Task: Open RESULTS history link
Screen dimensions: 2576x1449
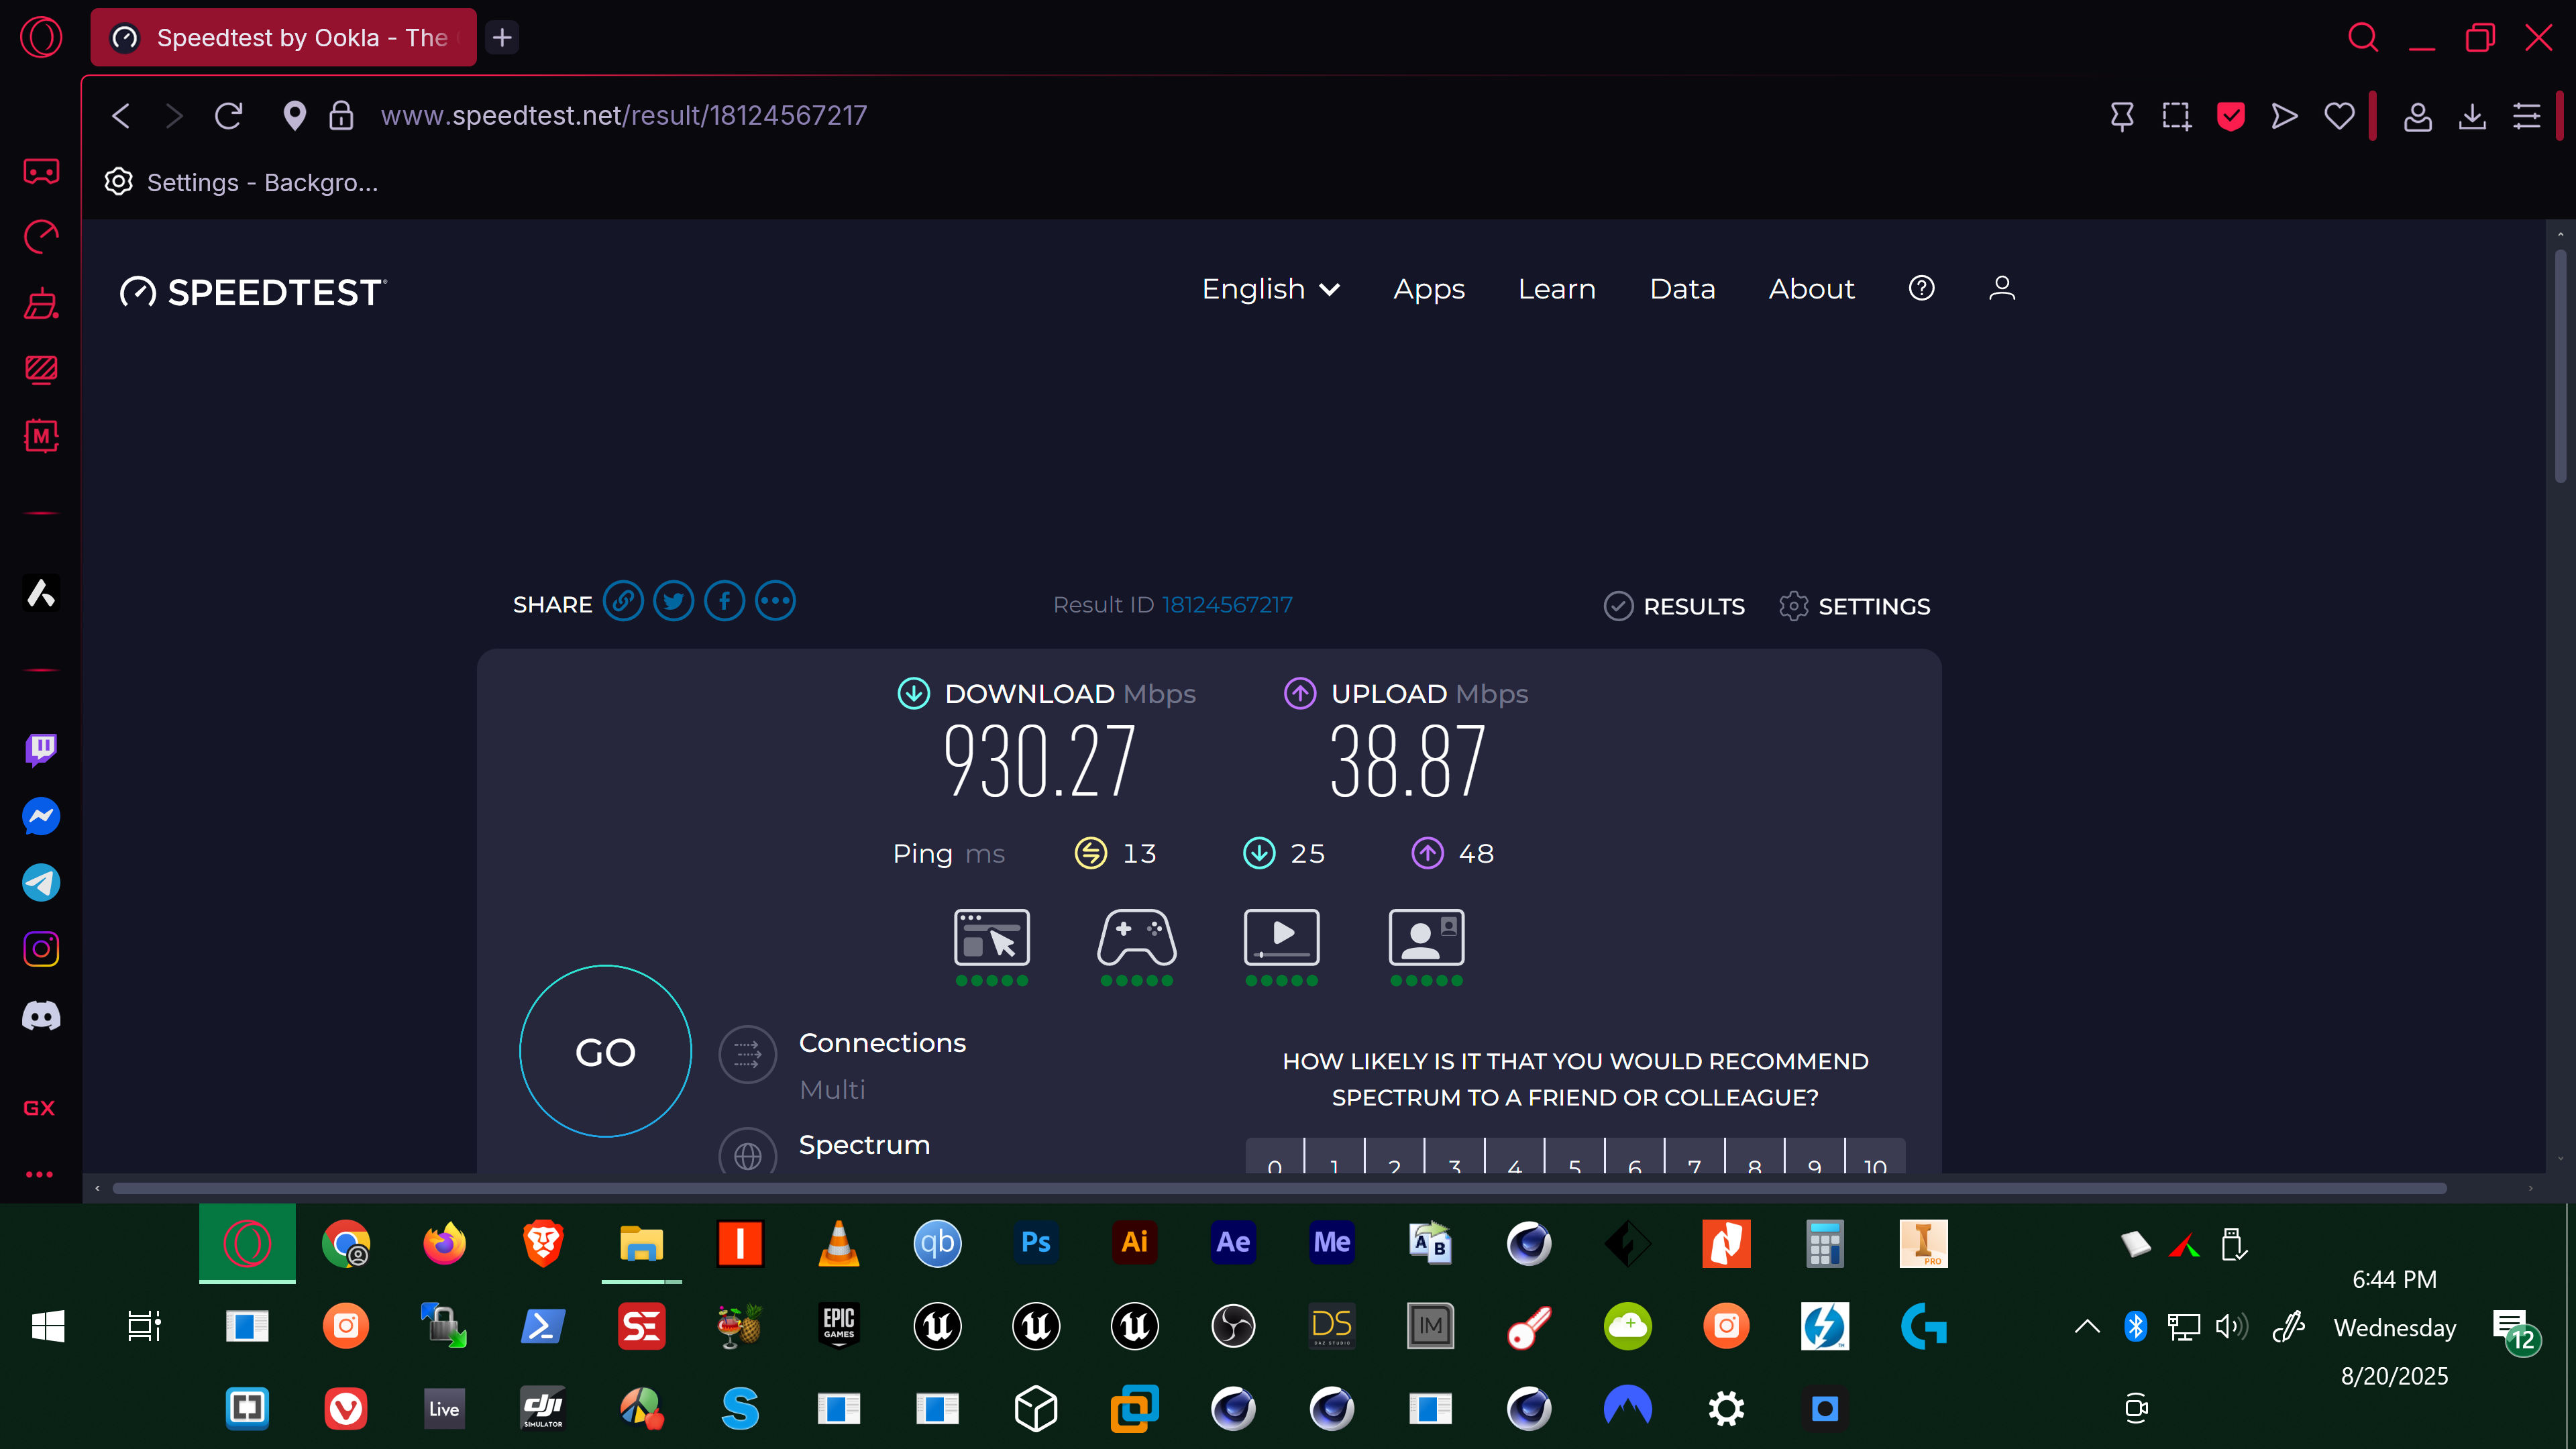Action: click(1674, 606)
